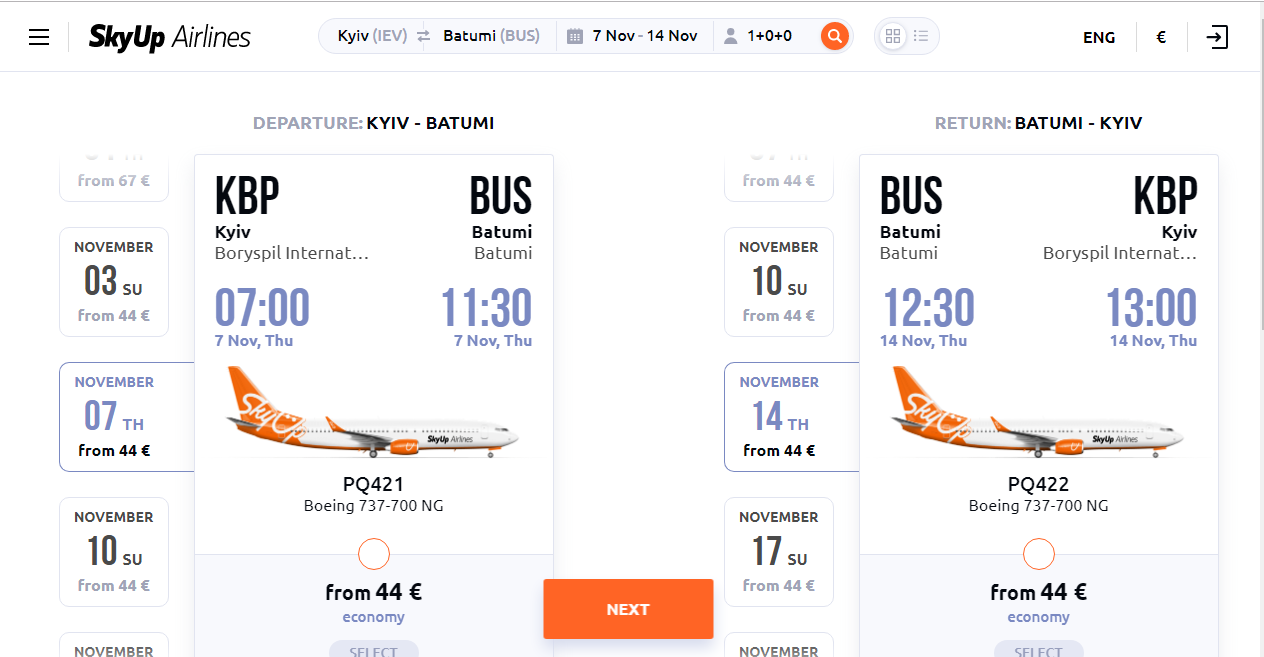Open the 1+0+0 passengers selector

point(769,36)
